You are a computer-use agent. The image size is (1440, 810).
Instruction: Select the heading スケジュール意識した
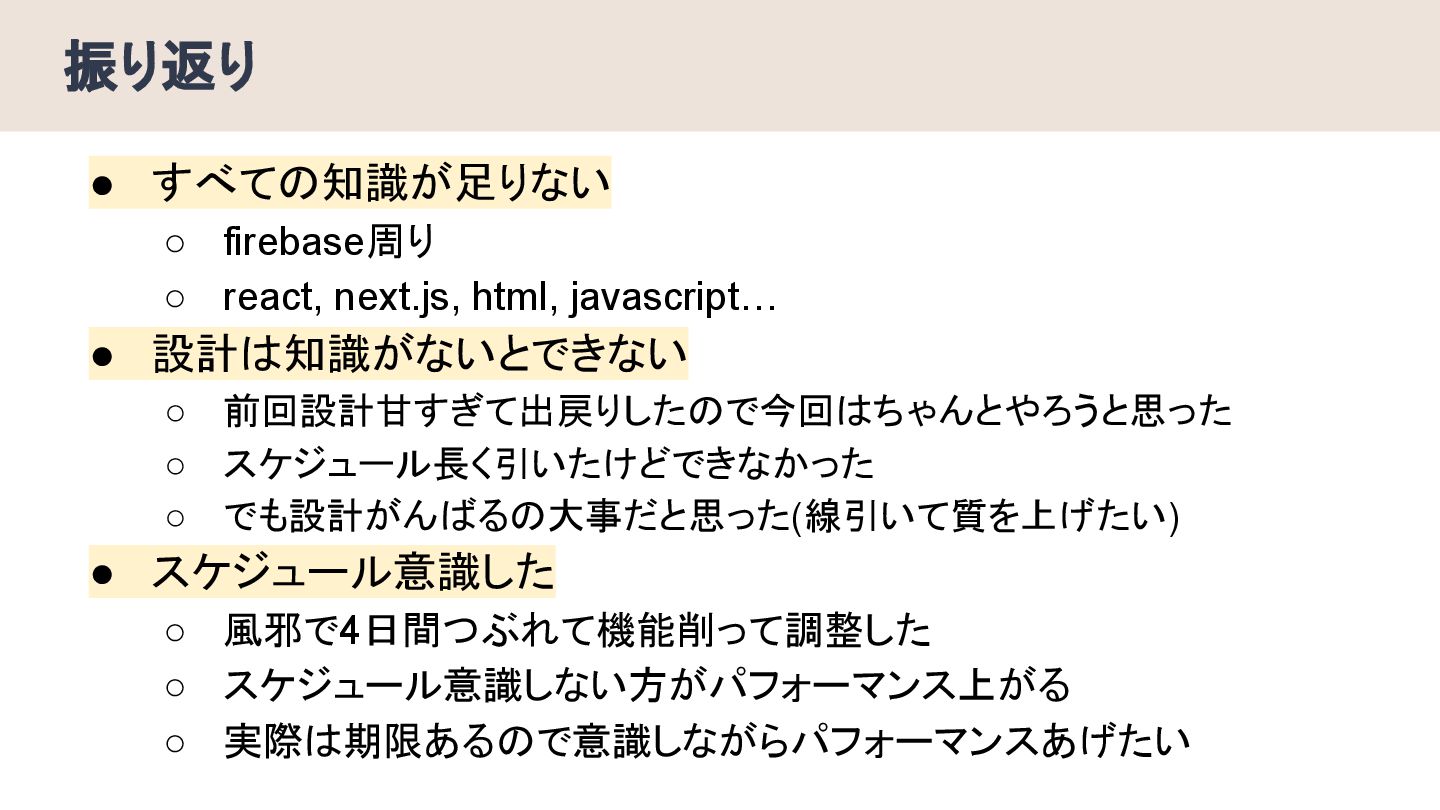click(x=353, y=573)
